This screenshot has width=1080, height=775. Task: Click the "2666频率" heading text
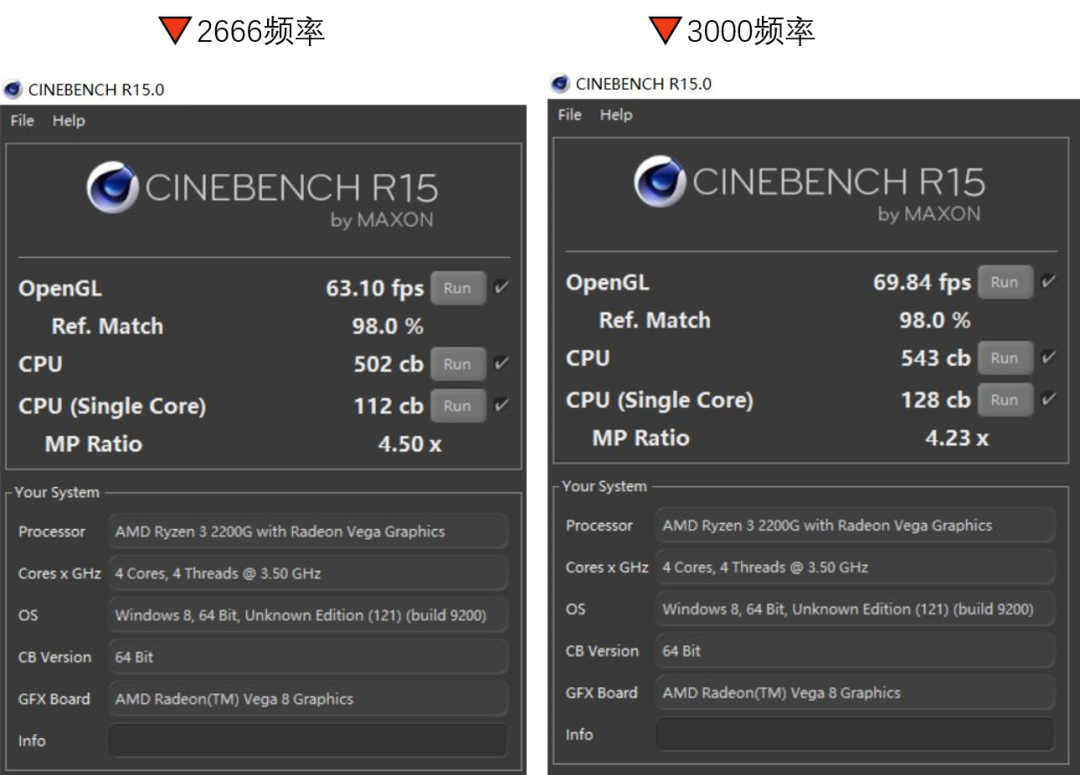(x=260, y=31)
